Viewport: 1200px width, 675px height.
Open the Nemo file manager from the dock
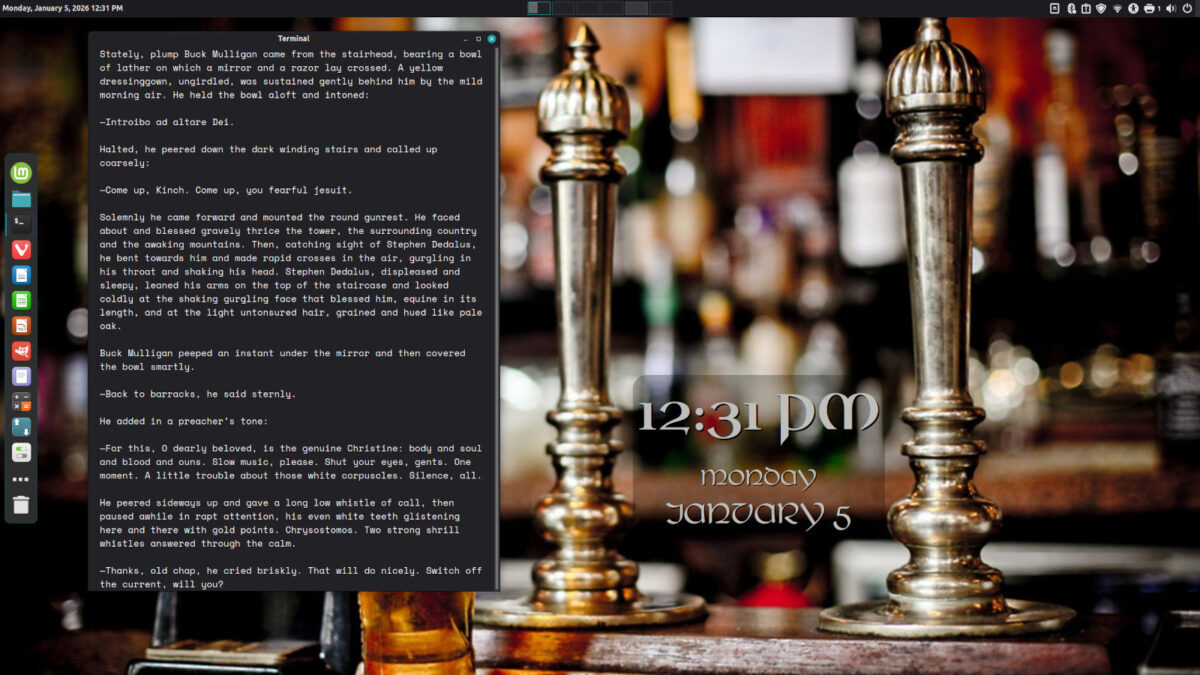(x=18, y=198)
